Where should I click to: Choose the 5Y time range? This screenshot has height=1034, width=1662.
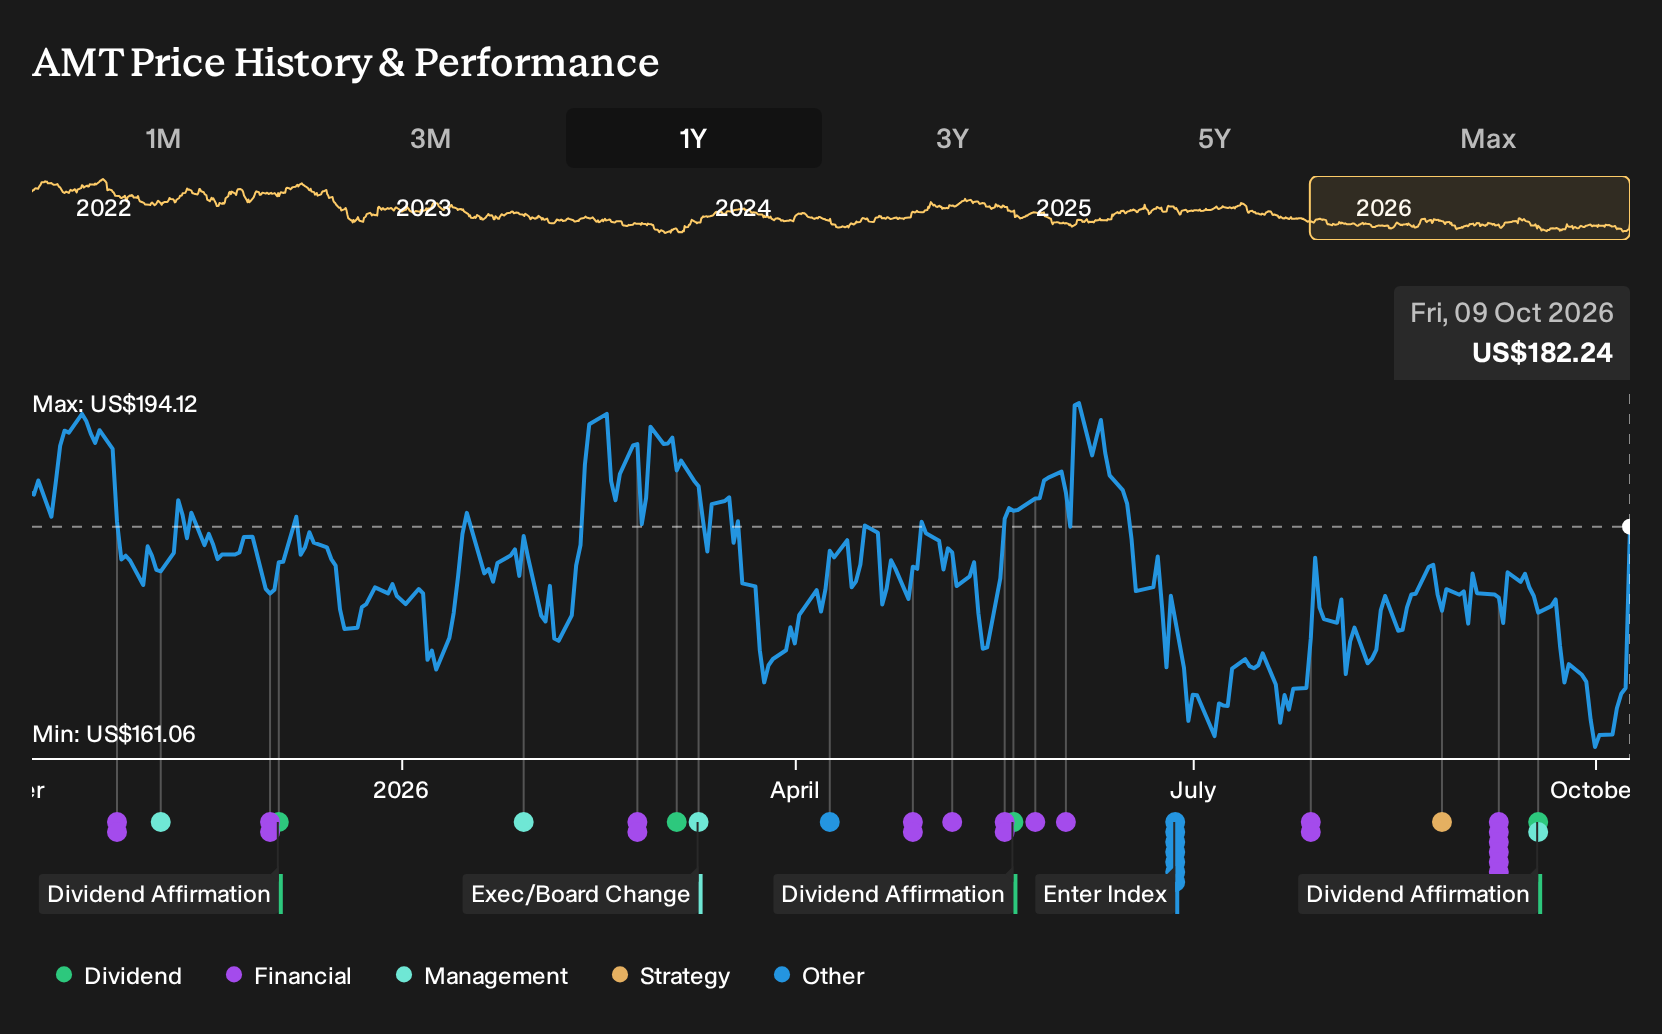coord(1214,138)
